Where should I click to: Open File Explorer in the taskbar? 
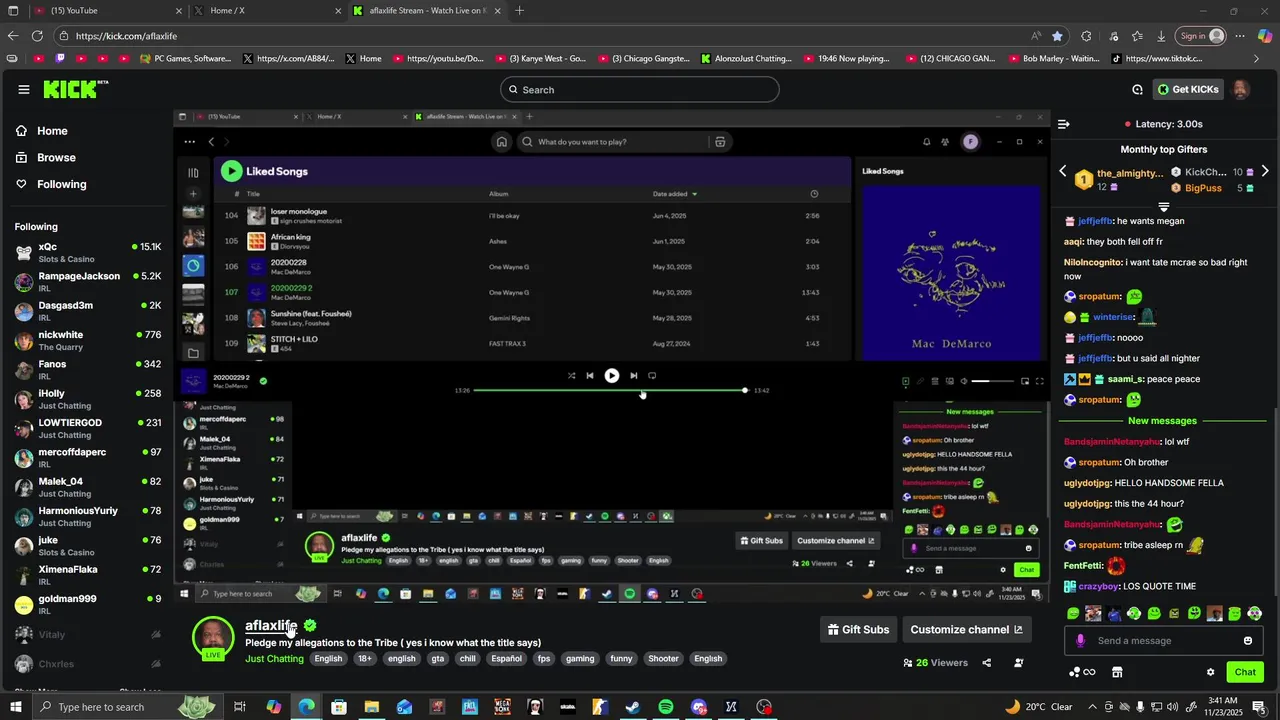tap(371, 707)
